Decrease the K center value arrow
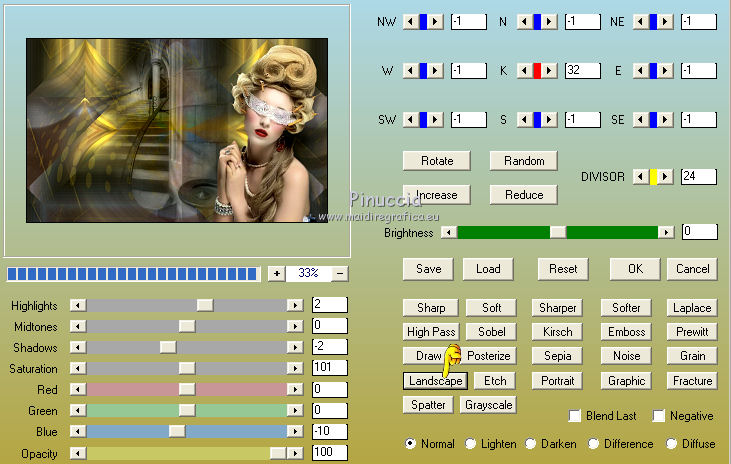The height and width of the screenshot is (464, 731). pos(524,70)
